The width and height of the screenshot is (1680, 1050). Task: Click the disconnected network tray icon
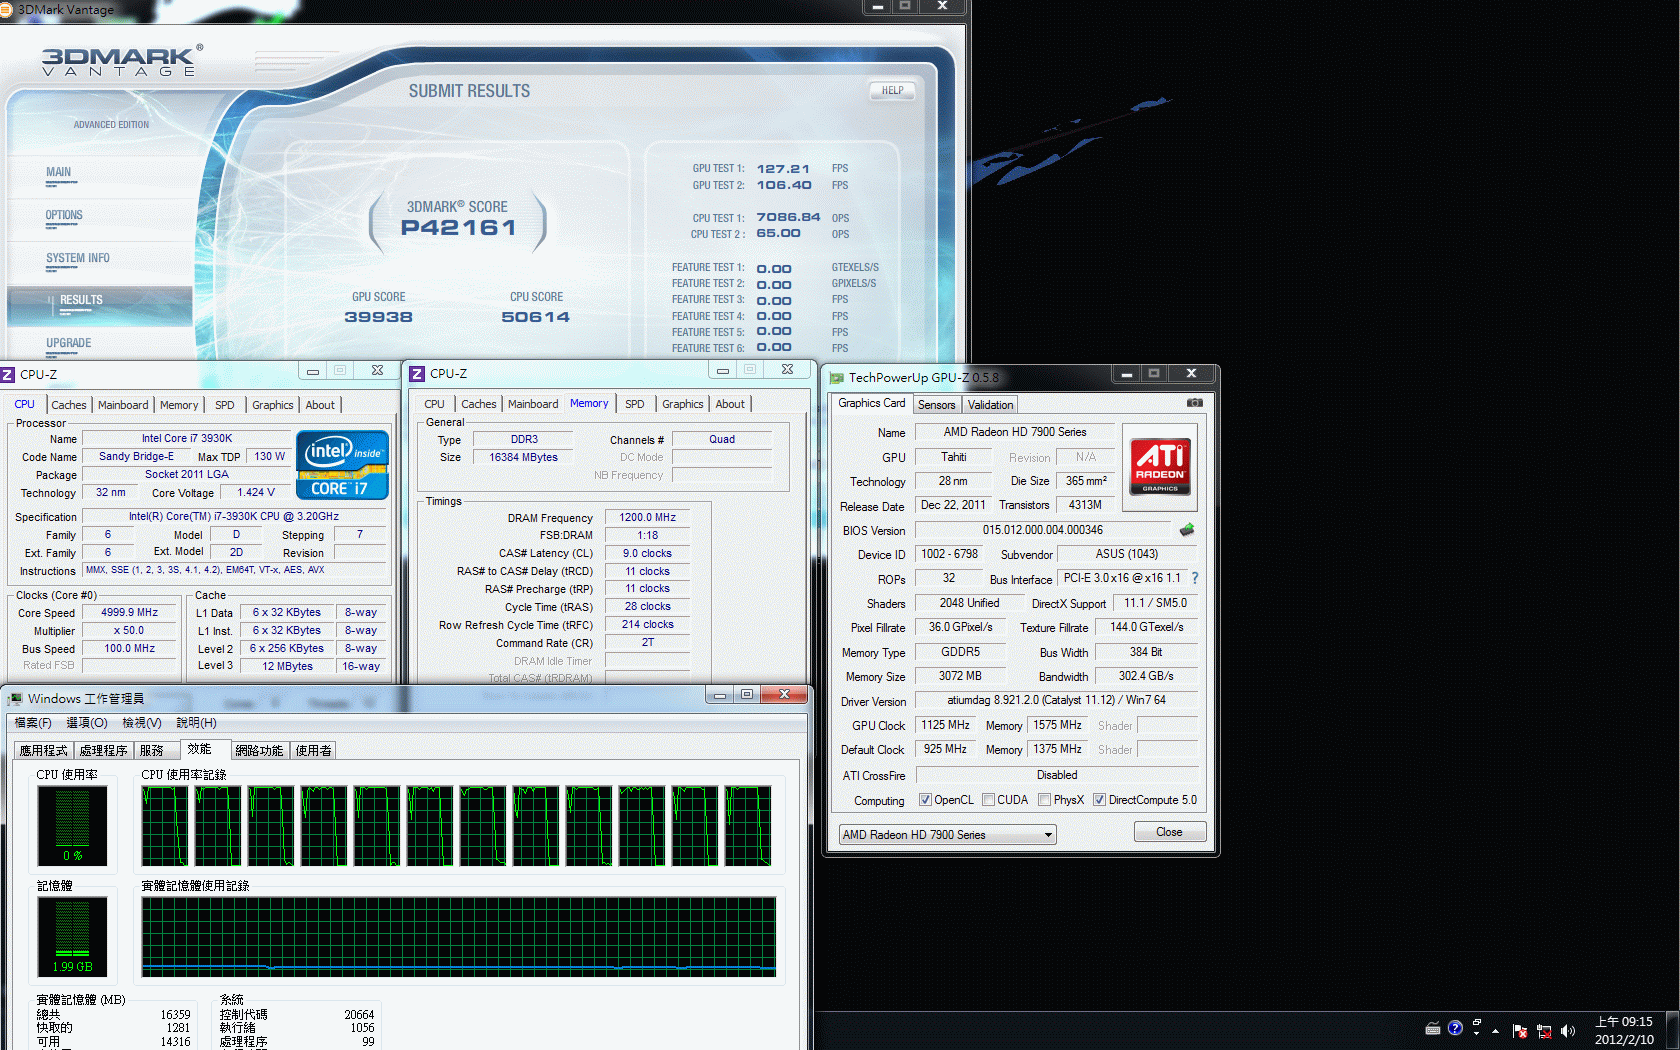pos(1544,1030)
